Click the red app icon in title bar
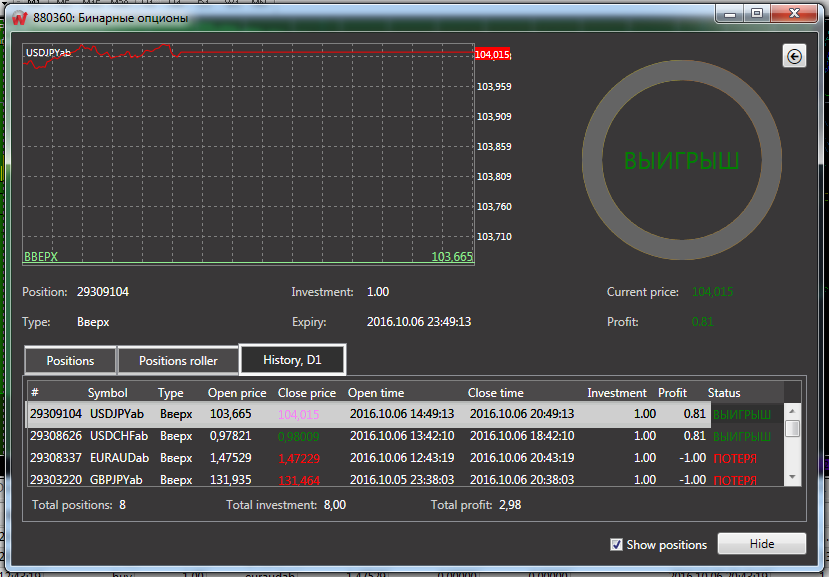The height and width of the screenshot is (577, 829). coord(17,17)
